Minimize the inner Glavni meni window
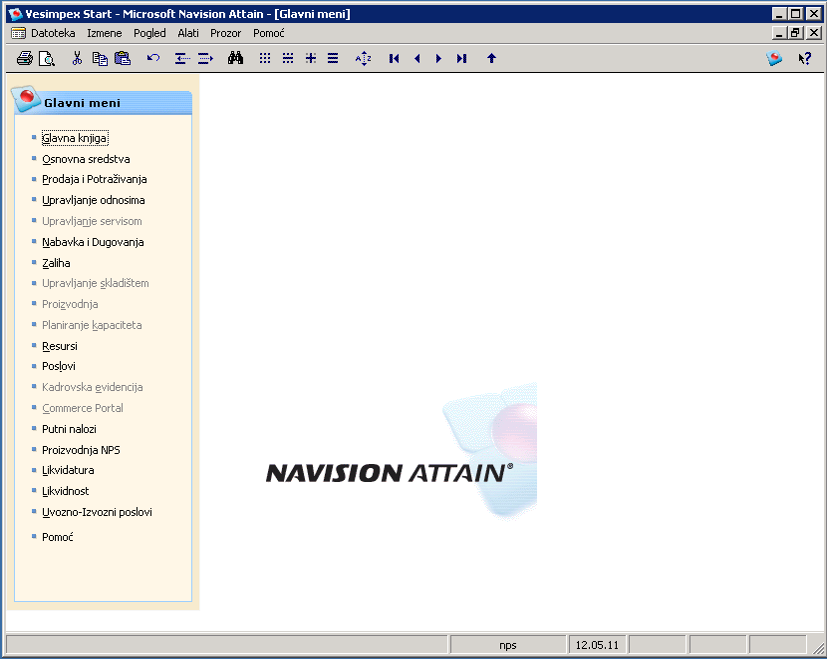Image resolution: width=827 pixels, height=659 pixels. point(780,33)
